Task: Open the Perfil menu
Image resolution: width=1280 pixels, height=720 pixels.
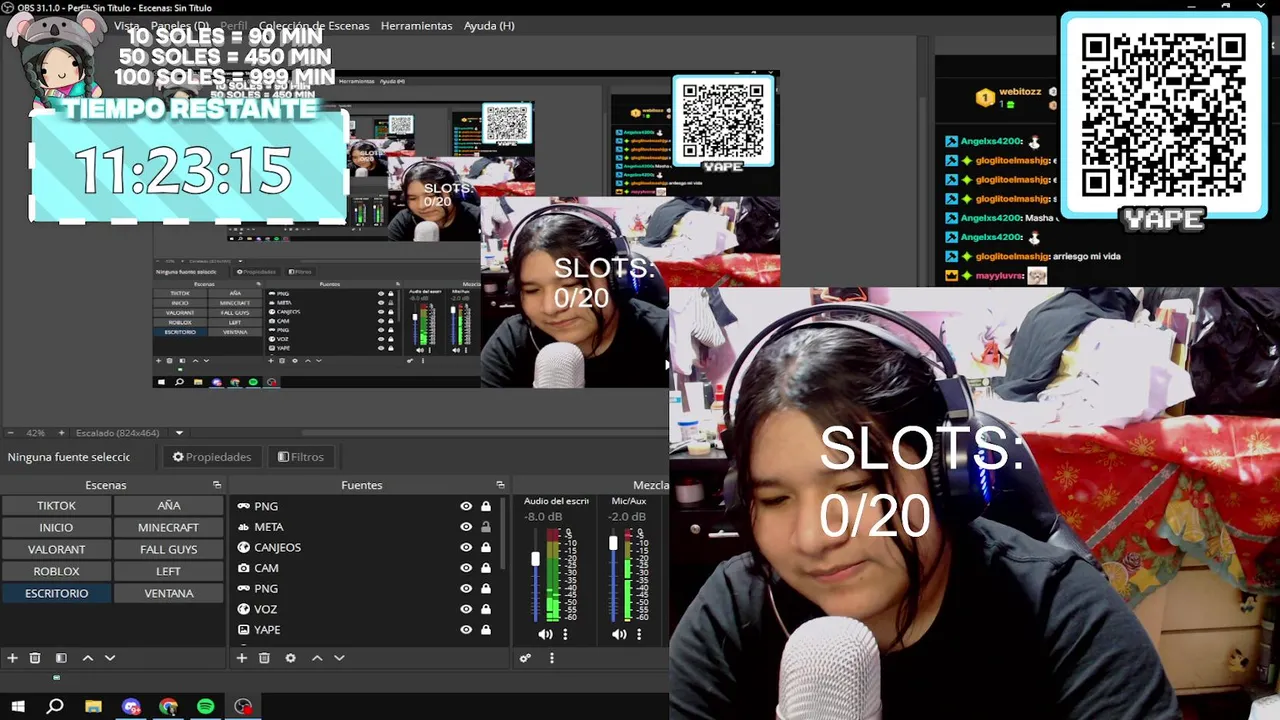Action: point(234,25)
